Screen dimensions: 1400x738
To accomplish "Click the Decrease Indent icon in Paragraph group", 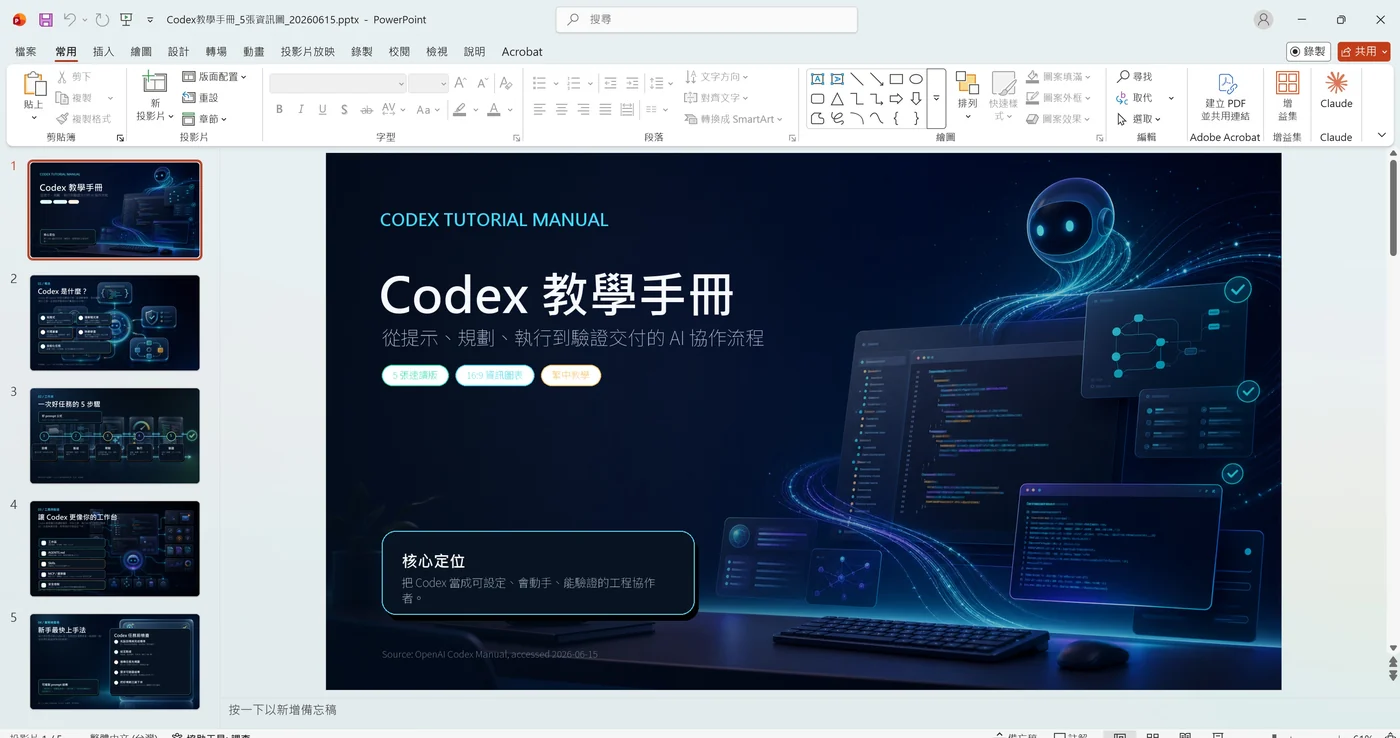I will tap(611, 83).
